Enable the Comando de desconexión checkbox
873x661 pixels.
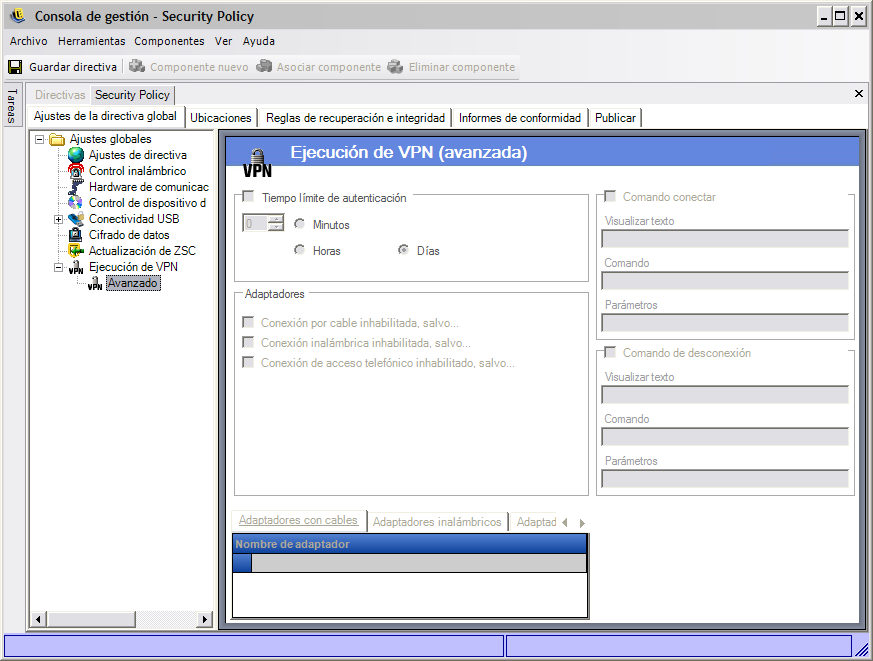point(610,352)
